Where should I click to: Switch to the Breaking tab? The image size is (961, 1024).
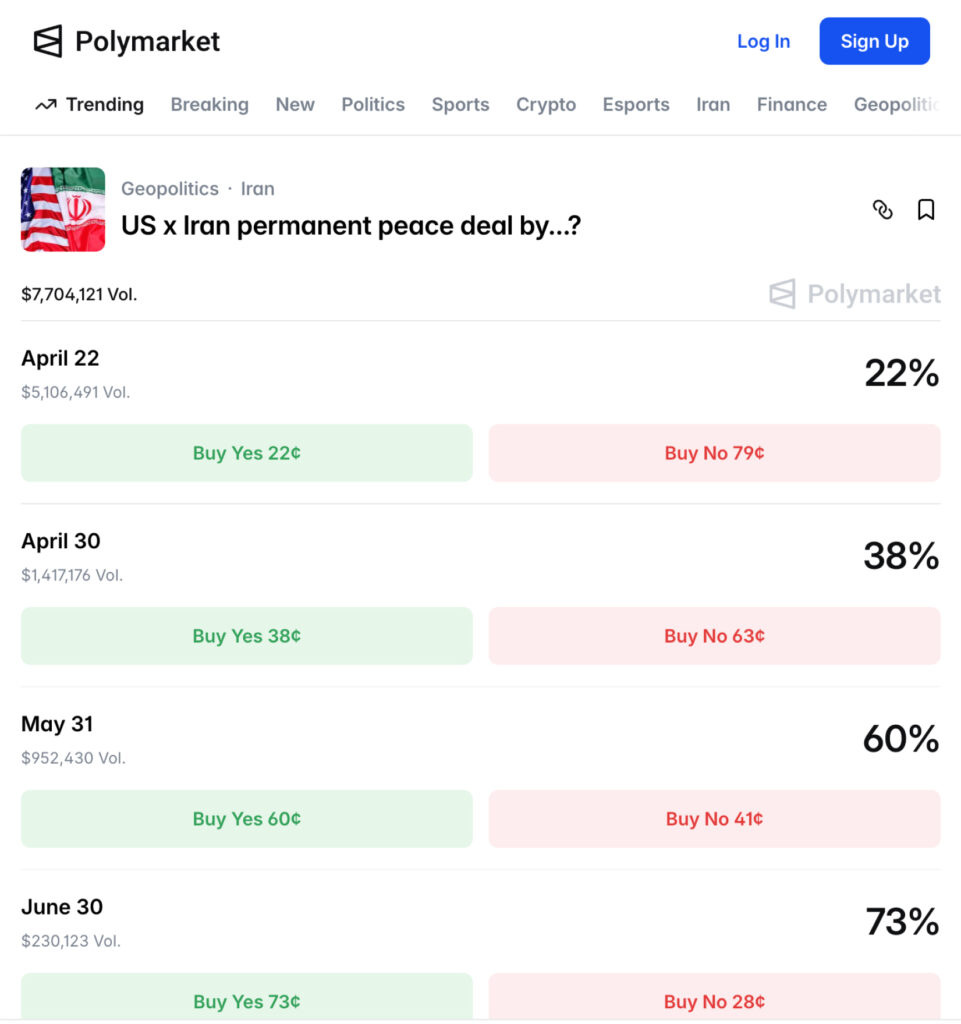tap(209, 104)
